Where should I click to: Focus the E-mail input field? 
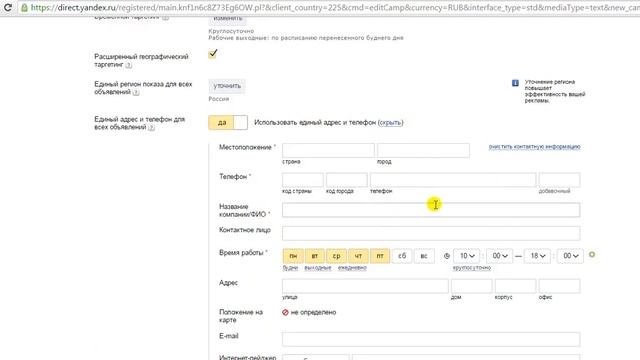[x=431, y=339]
